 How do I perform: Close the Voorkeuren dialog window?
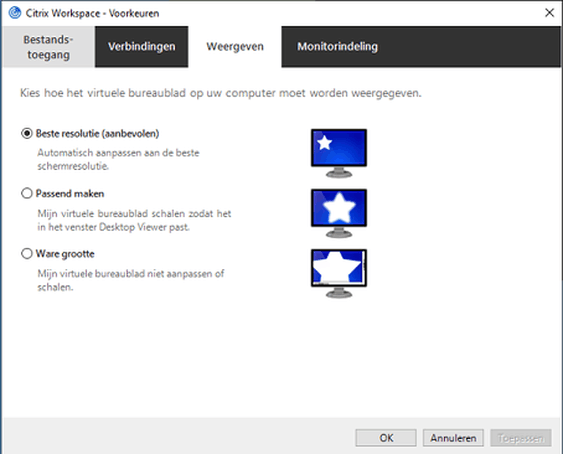pyautogui.click(x=549, y=13)
